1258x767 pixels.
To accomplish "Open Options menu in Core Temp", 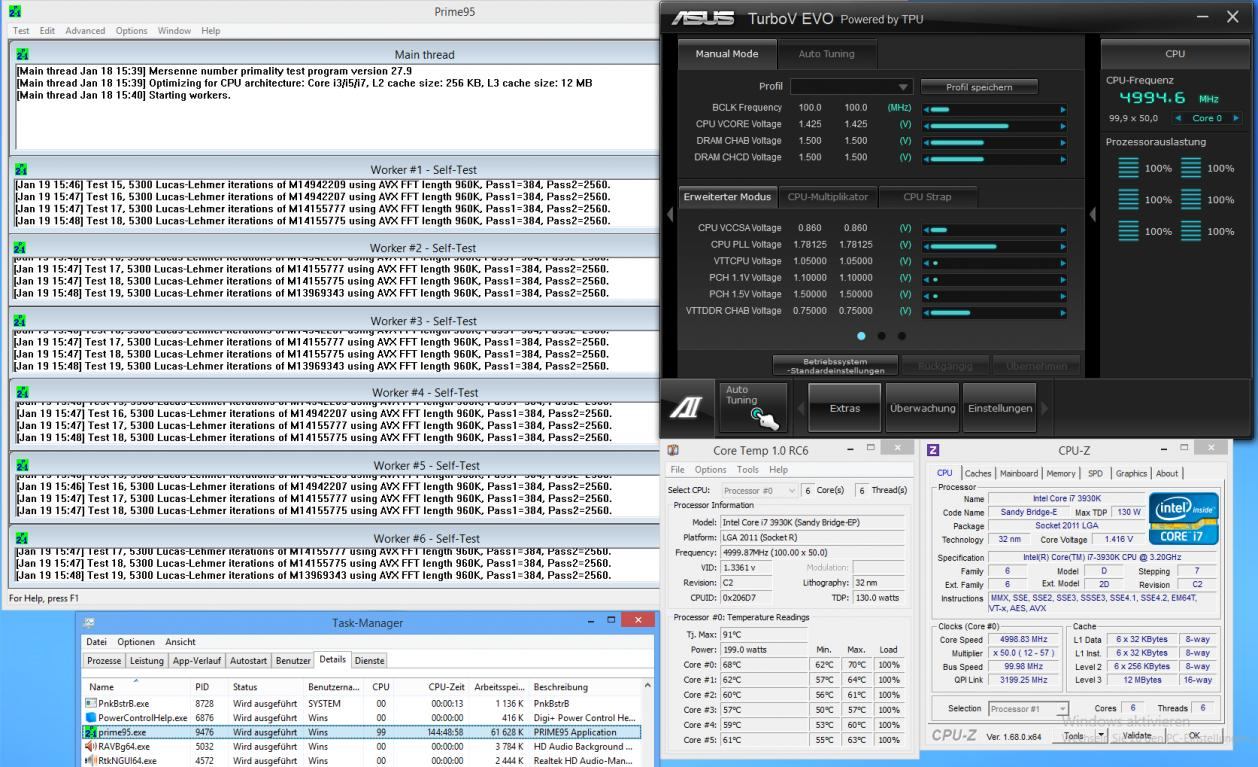I will click(711, 469).
